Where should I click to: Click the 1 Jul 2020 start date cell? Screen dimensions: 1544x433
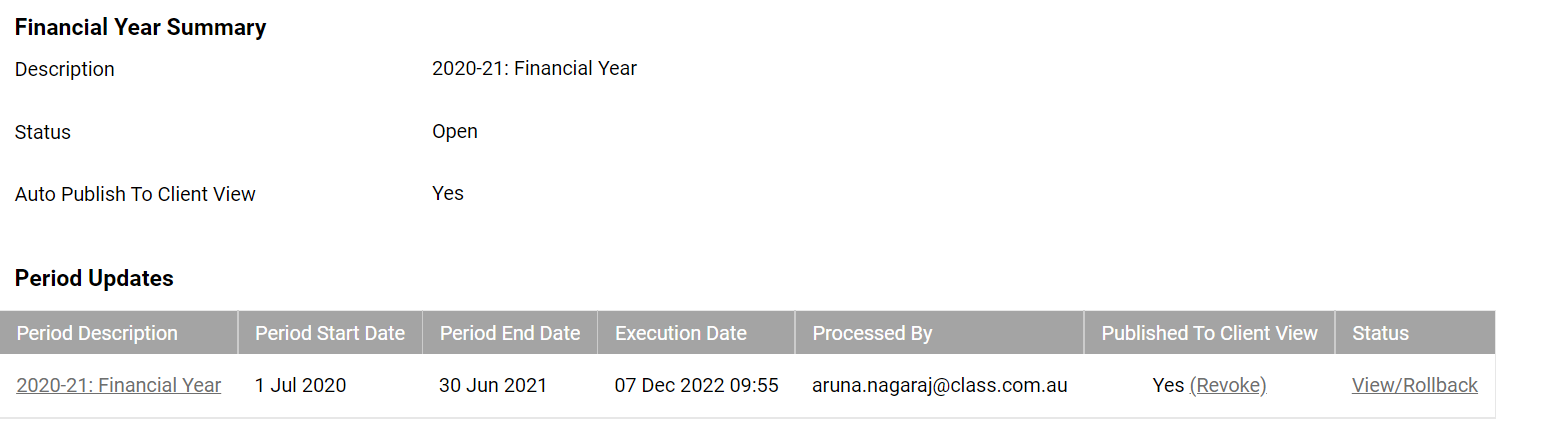[300, 385]
